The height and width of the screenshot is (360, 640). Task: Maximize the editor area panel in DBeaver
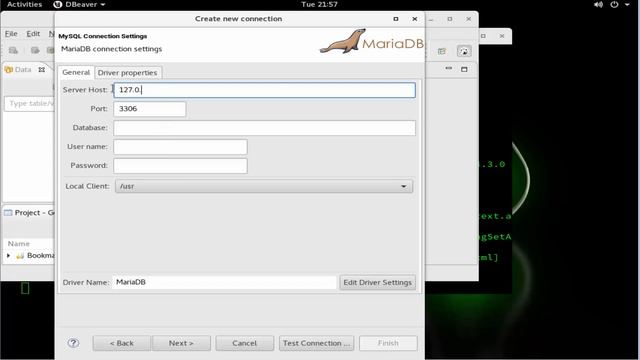(464, 69)
